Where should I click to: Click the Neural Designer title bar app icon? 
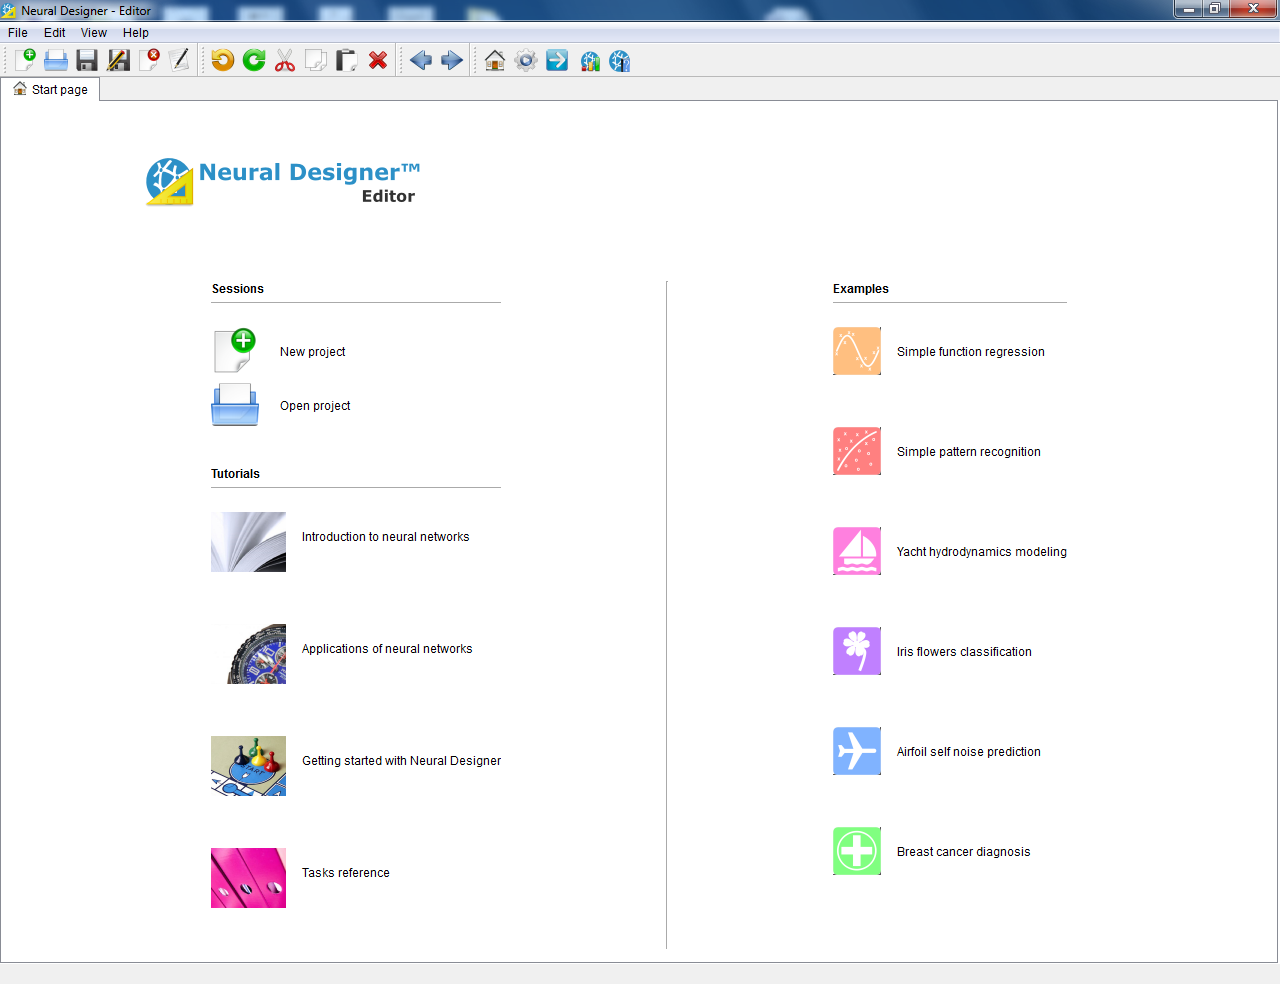[x=9, y=11]
